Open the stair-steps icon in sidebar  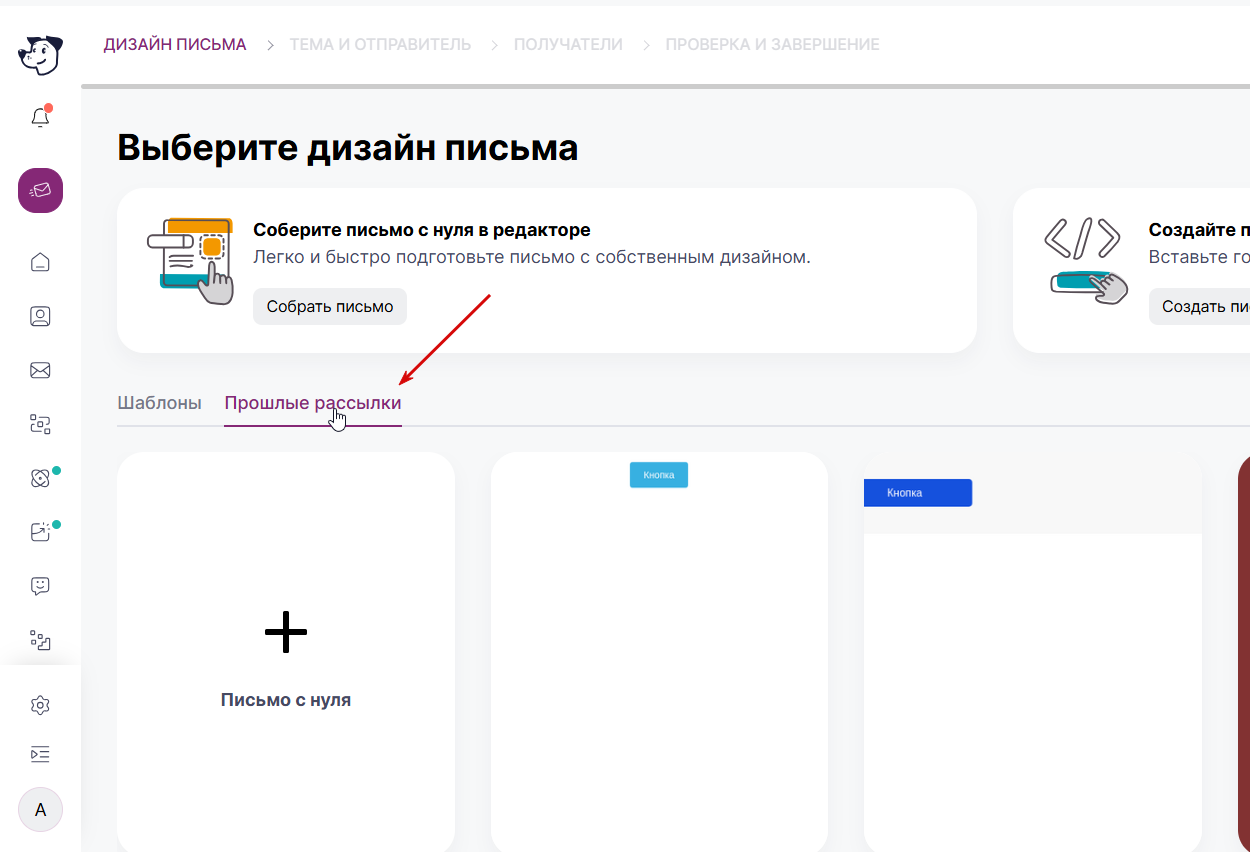[x=40, y=640]
